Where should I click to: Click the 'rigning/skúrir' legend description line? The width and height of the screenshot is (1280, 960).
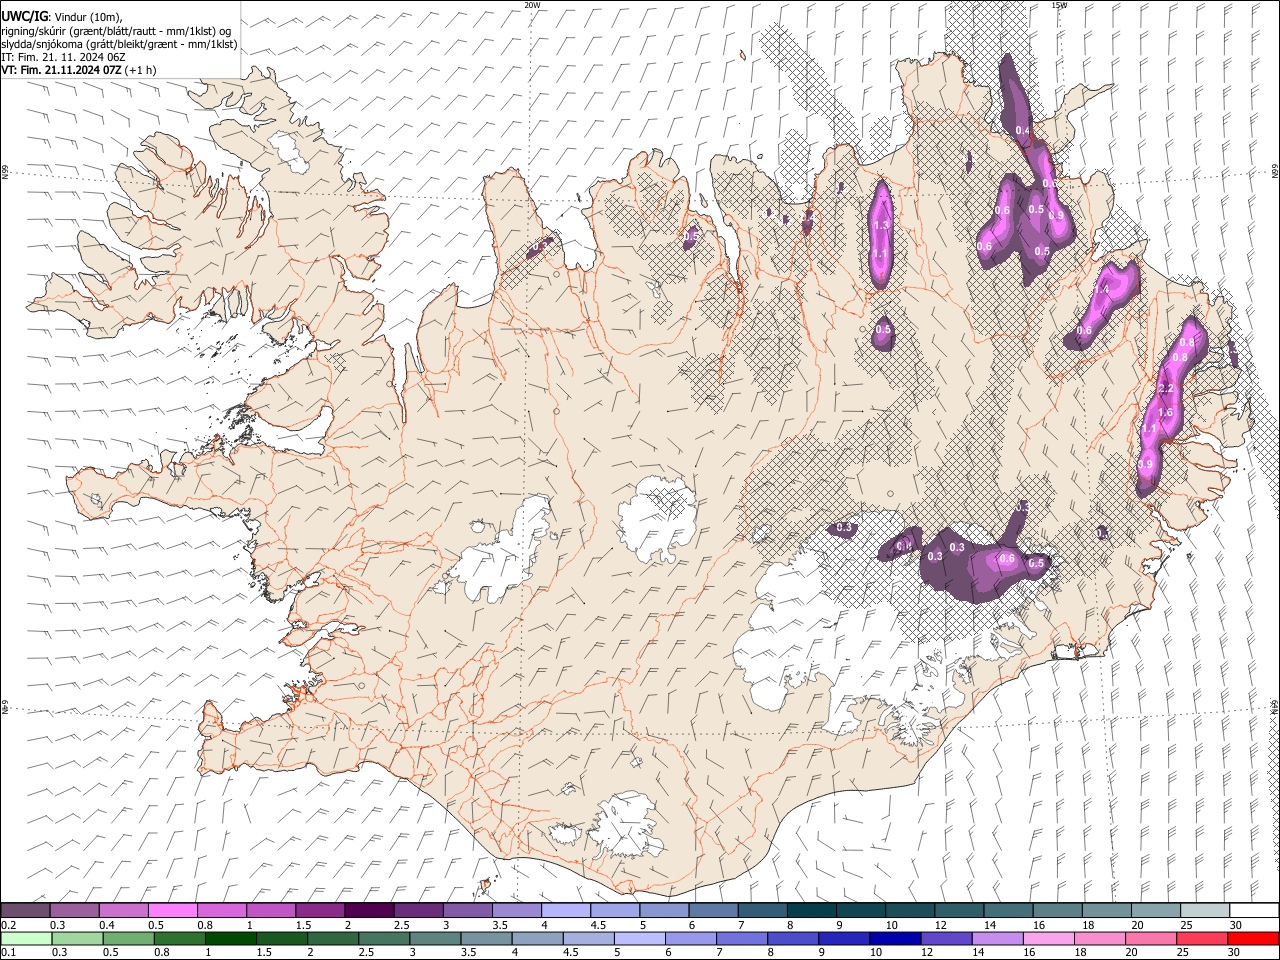[x=116, y=30]
